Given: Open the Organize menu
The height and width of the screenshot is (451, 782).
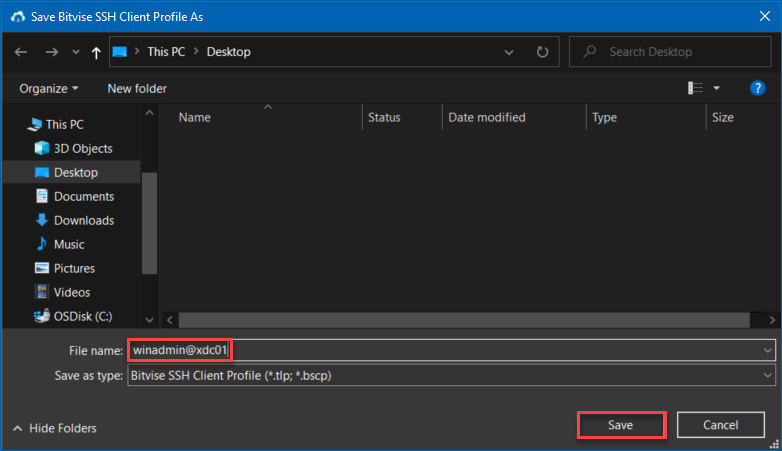Looking at the screenshot, I should click(x=48, y=89).
